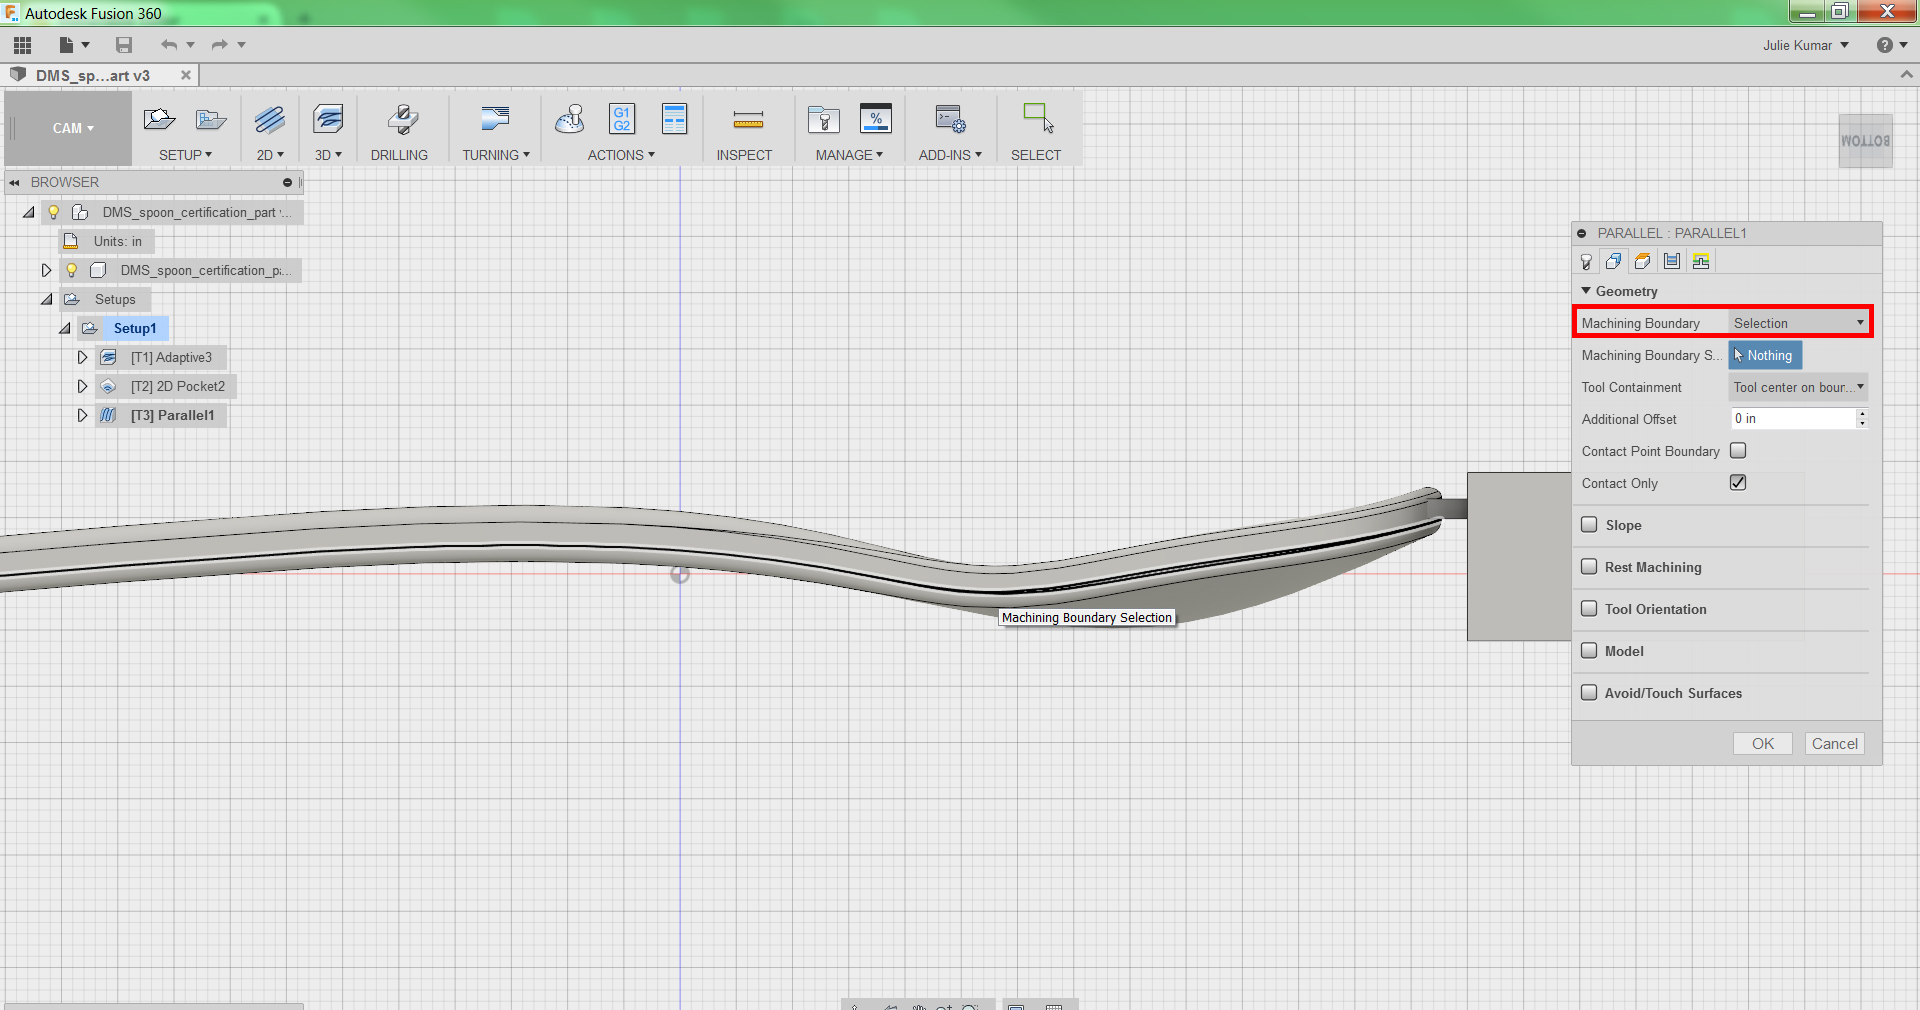
Task: Open the ADD-INS menu
Action: (950, 155)
